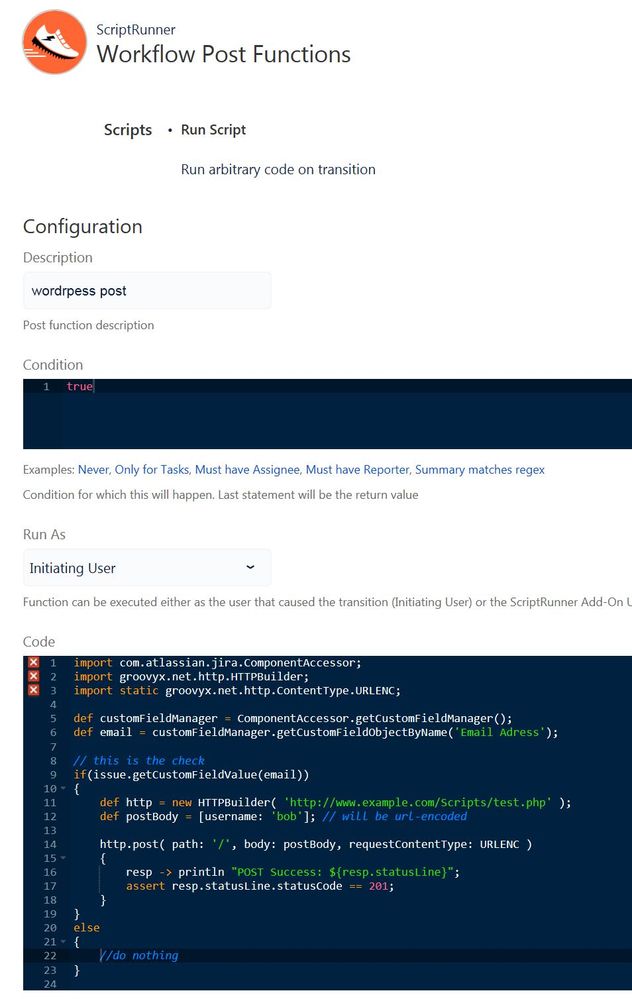
Task: Choose the Must have Assignee example link
Action: [248, 470]
